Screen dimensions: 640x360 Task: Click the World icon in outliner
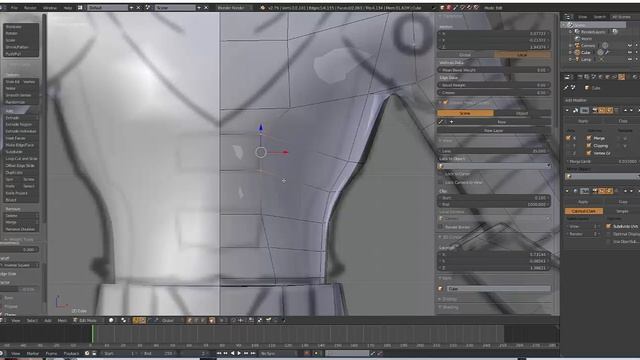point(577,38)
